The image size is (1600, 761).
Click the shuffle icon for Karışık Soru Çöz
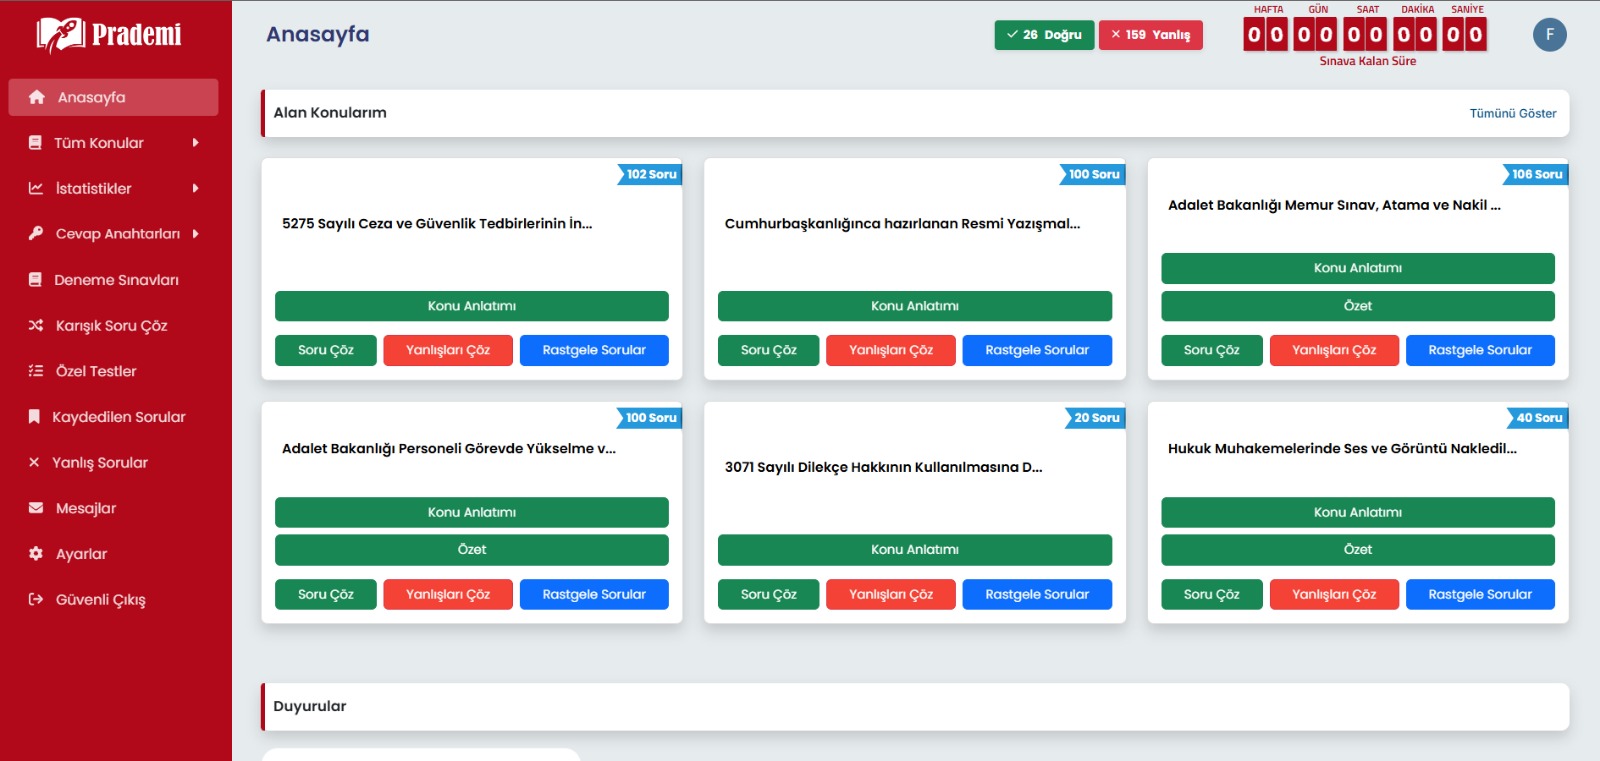click(36, 325)
